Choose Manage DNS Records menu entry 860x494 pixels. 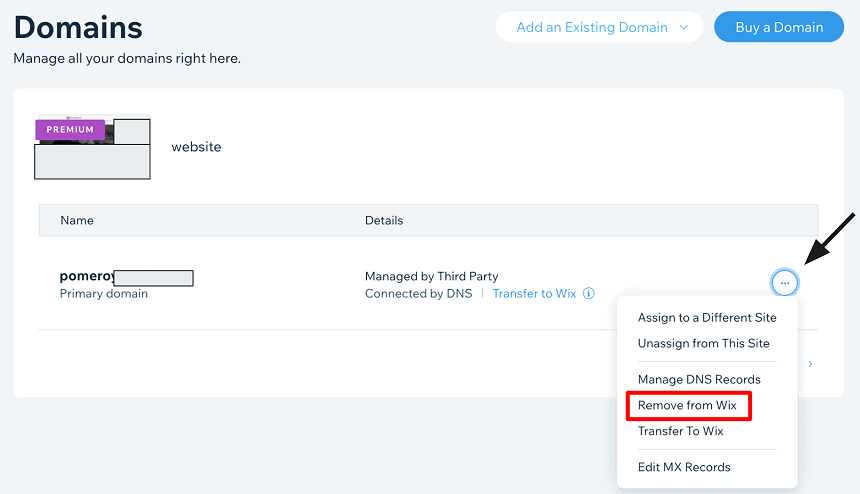click(699, 379)
